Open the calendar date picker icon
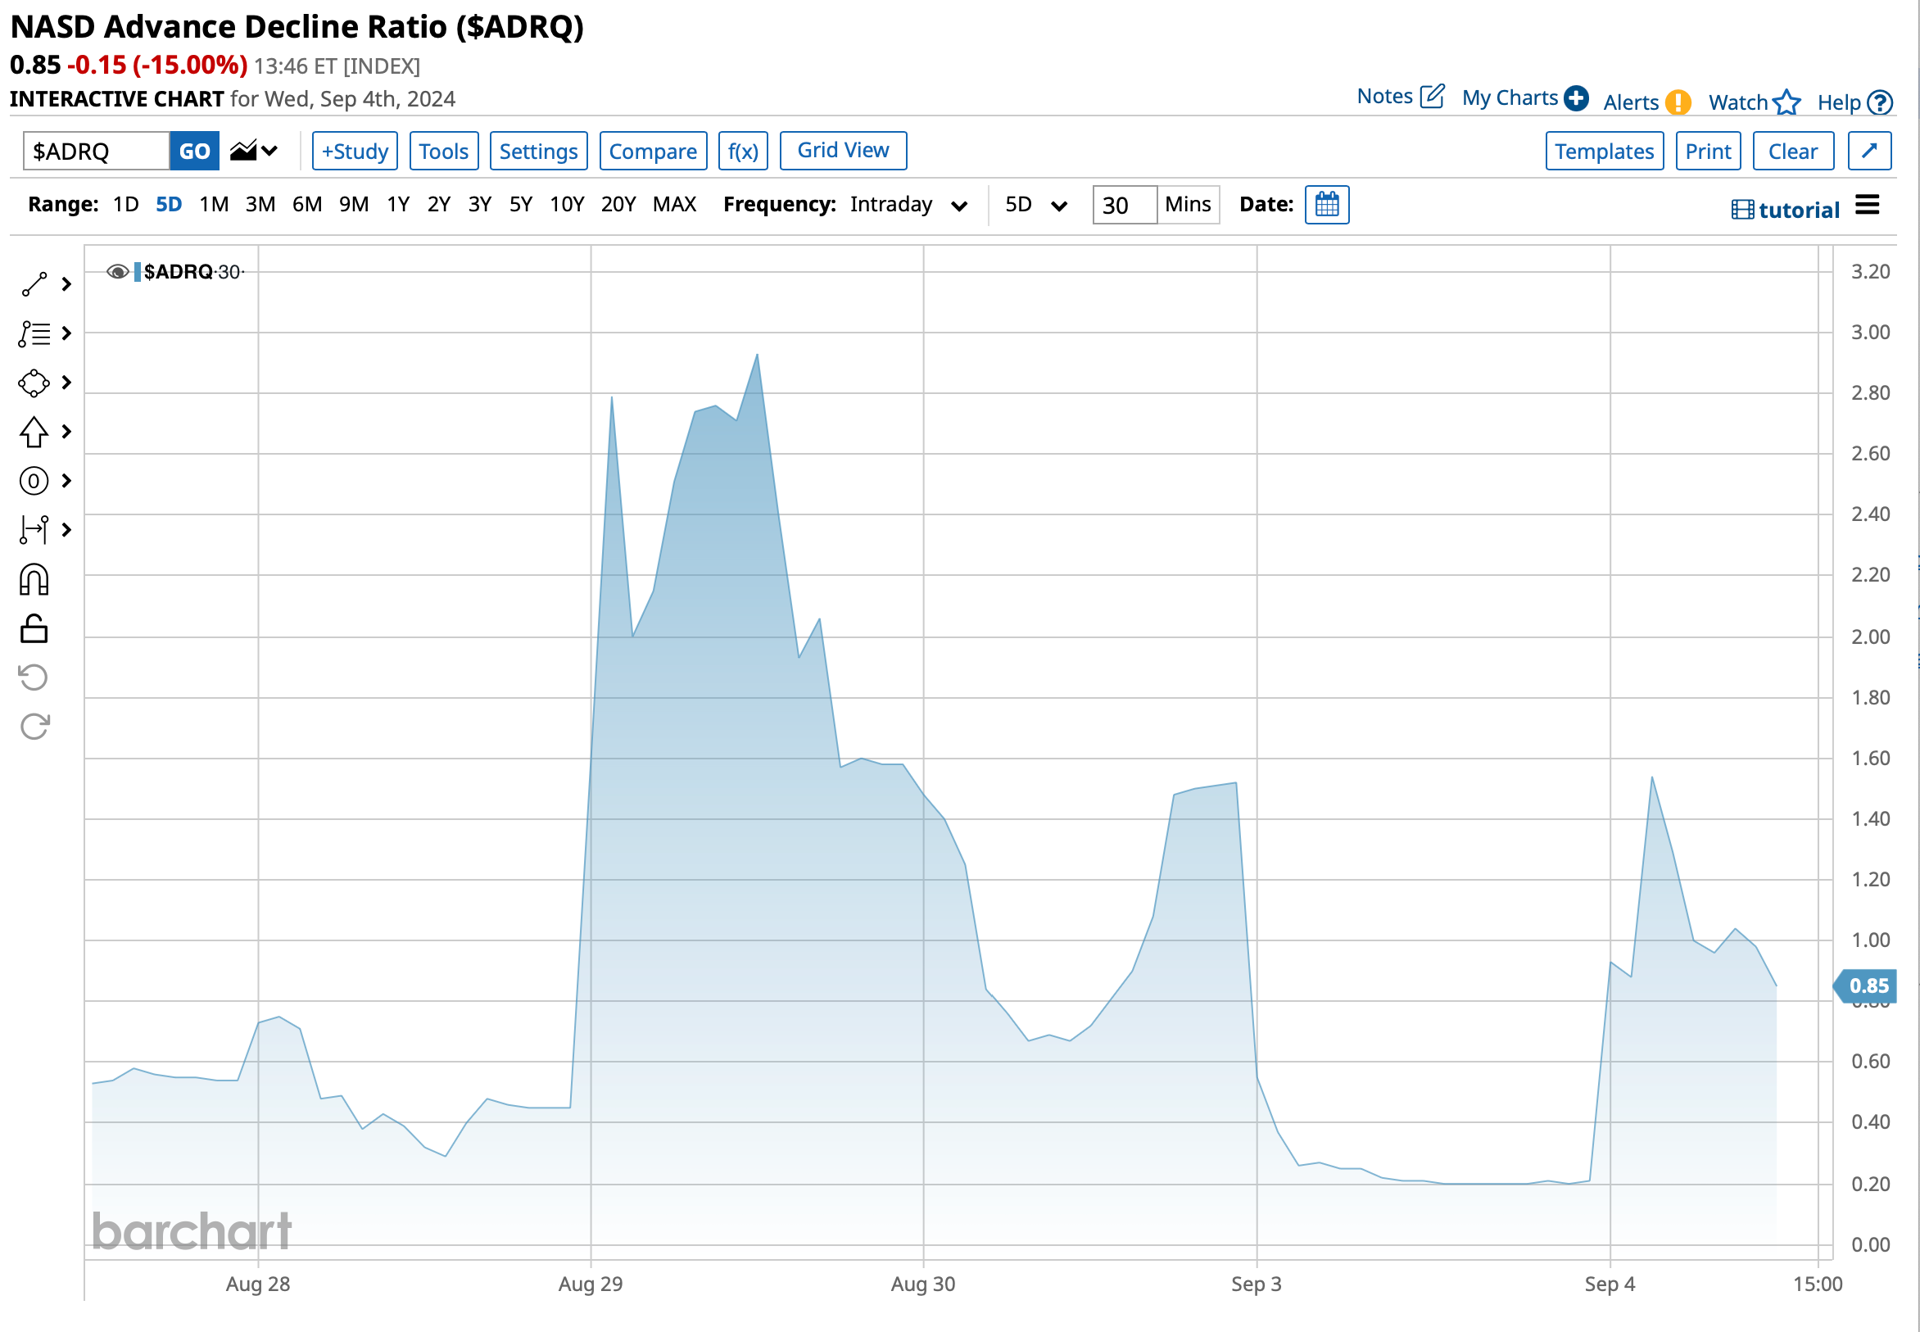Image resolution: width=1920 pixels, height=1332 pixels. point(1327,205)
